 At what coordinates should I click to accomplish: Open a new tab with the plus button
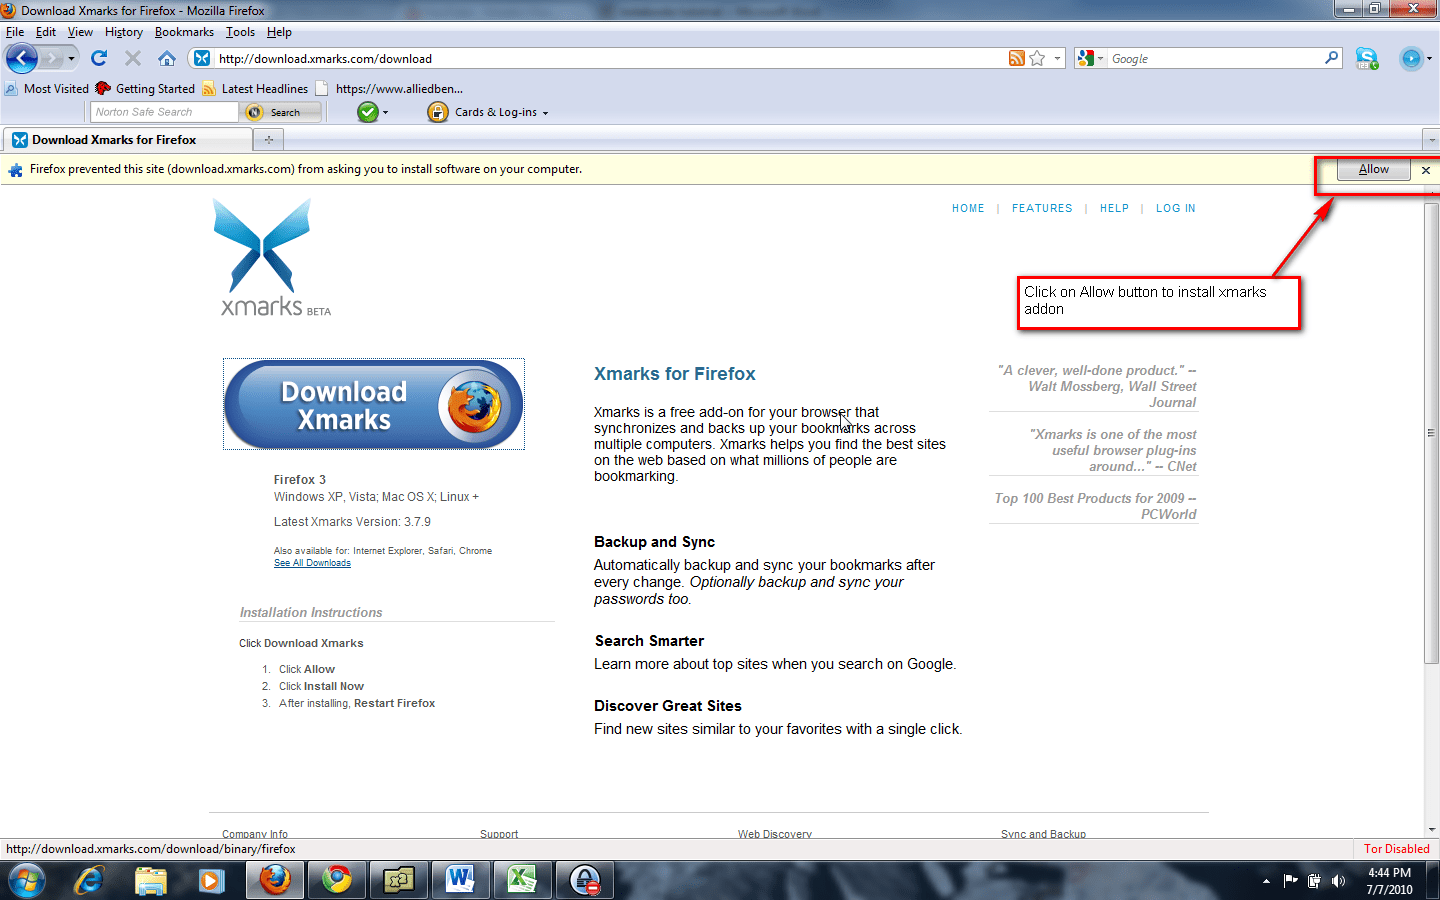[268, 140]
